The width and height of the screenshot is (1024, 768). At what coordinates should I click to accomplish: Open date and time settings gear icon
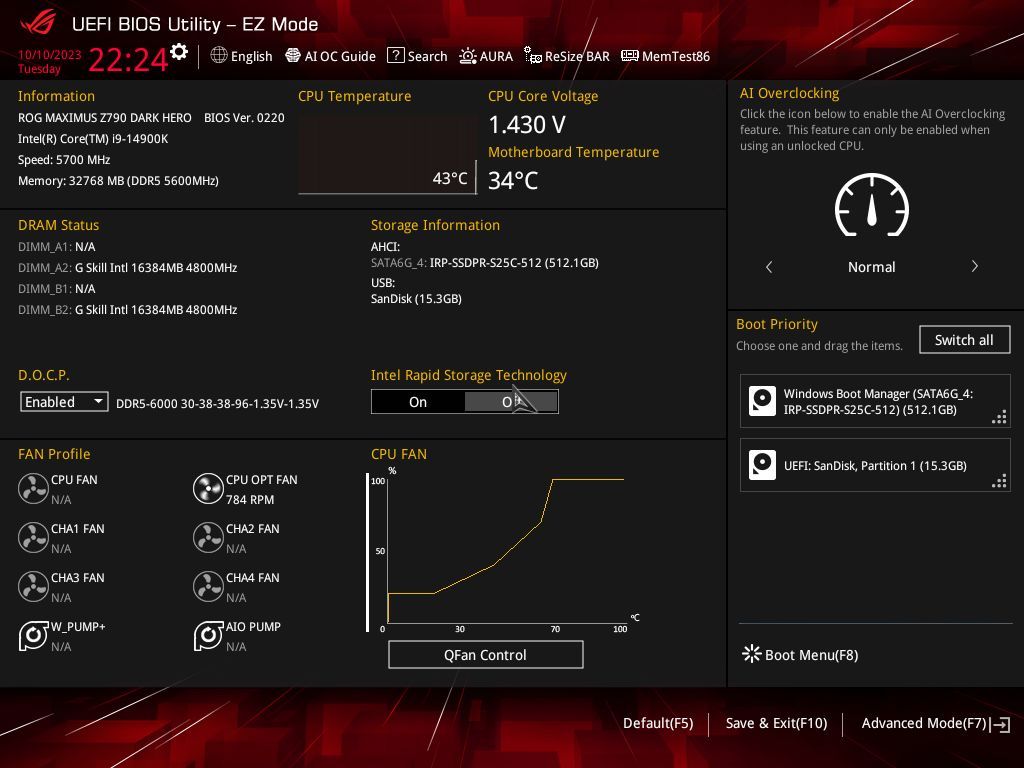(x=179, y=52)
